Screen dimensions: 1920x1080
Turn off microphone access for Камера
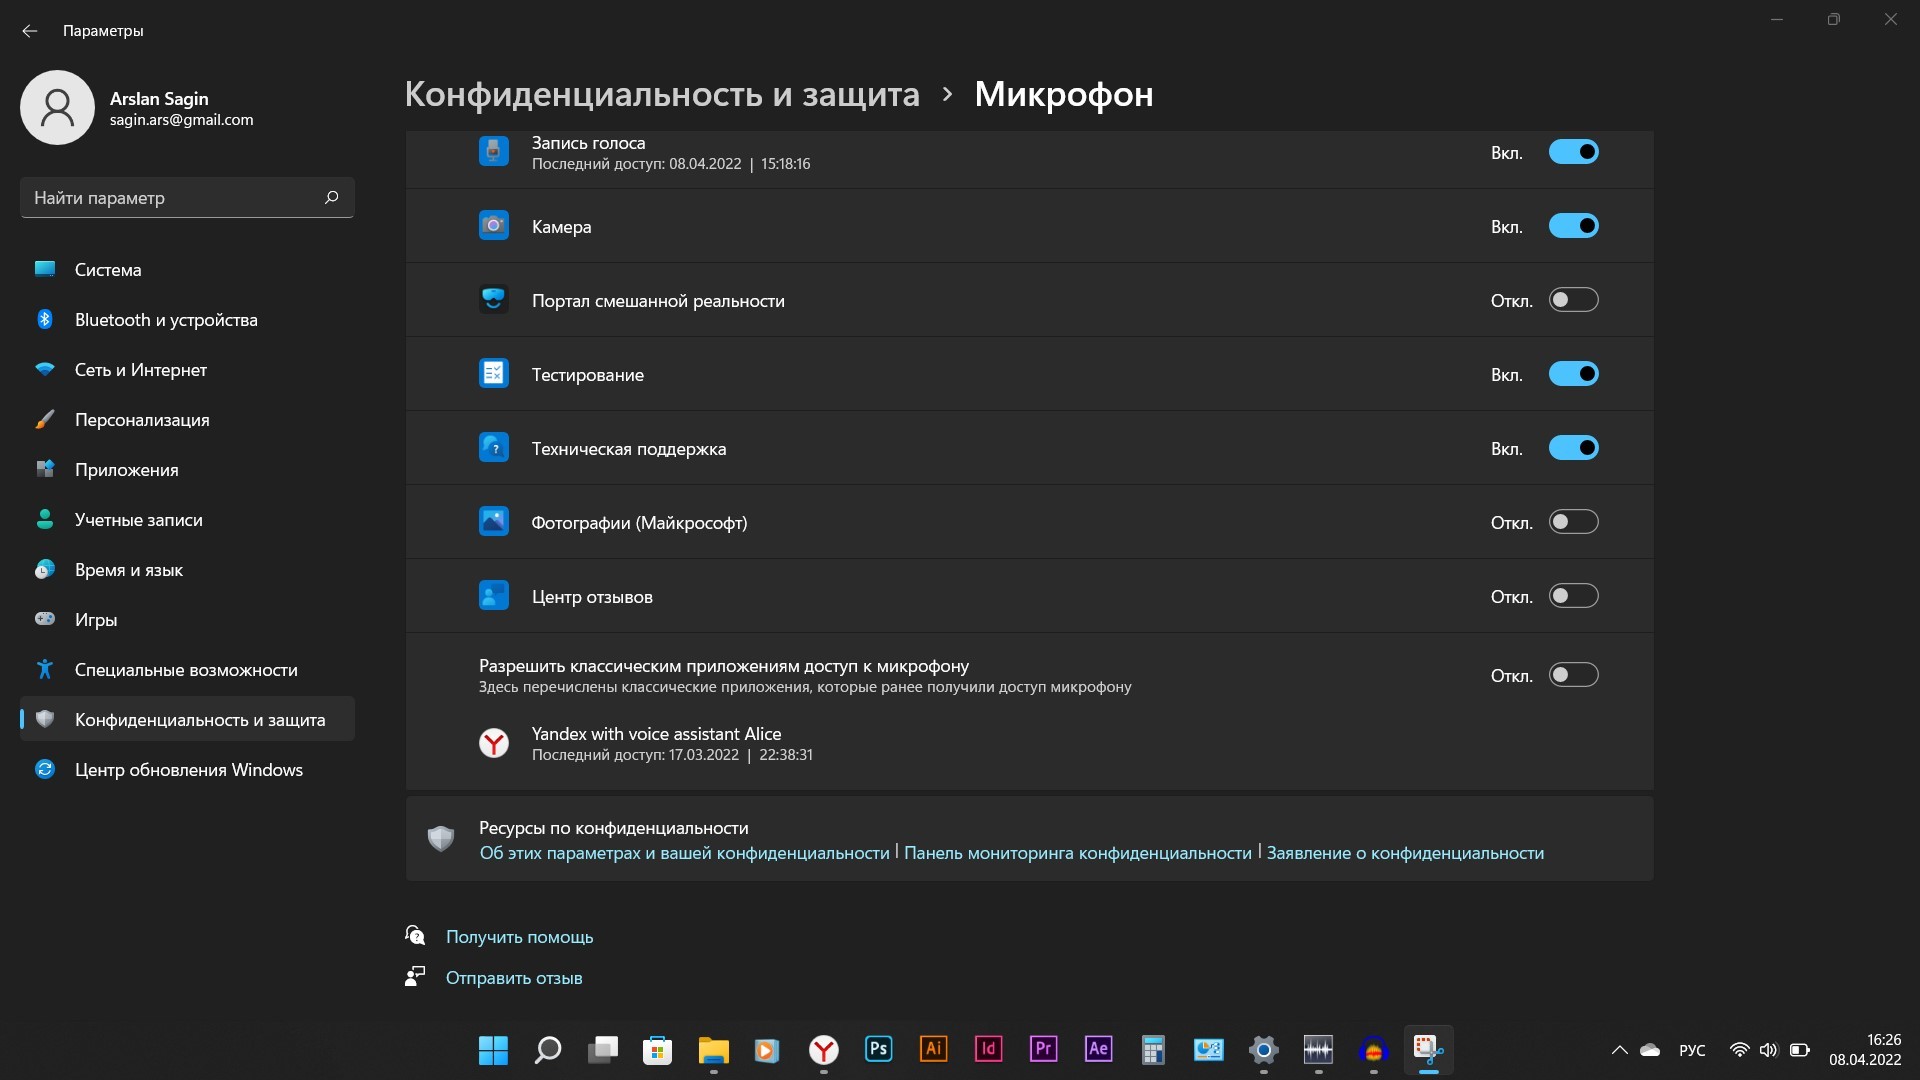1573,226
